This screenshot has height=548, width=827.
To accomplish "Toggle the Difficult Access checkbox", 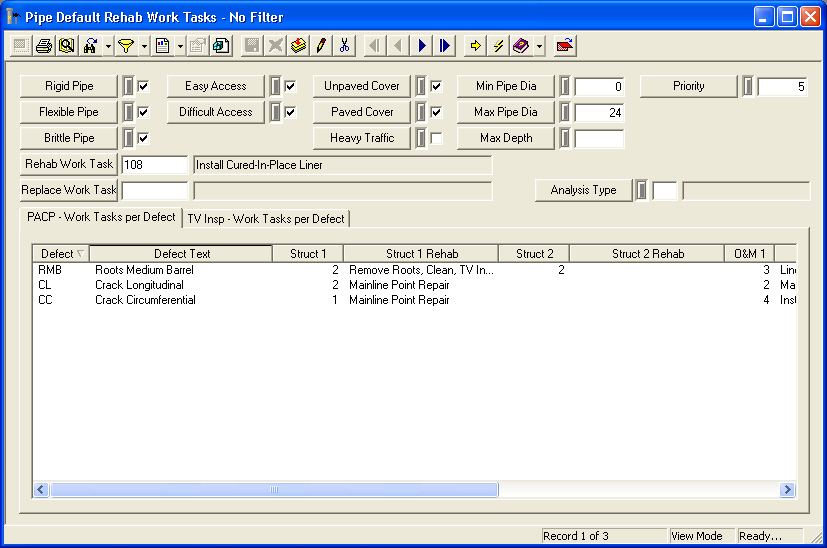I will click(290, 112).
